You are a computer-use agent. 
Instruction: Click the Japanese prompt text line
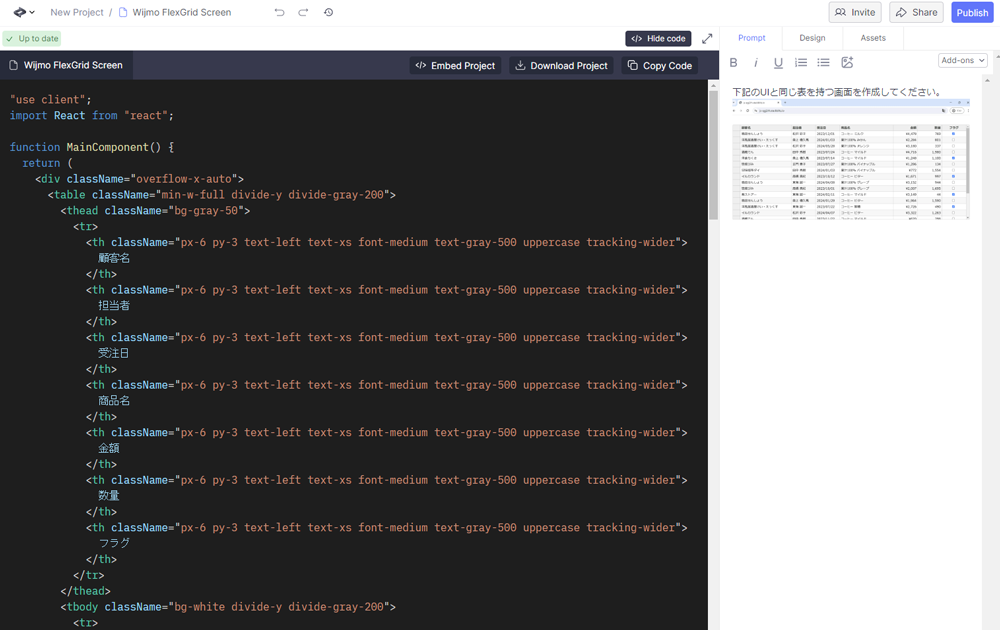(x=837, y=92)
